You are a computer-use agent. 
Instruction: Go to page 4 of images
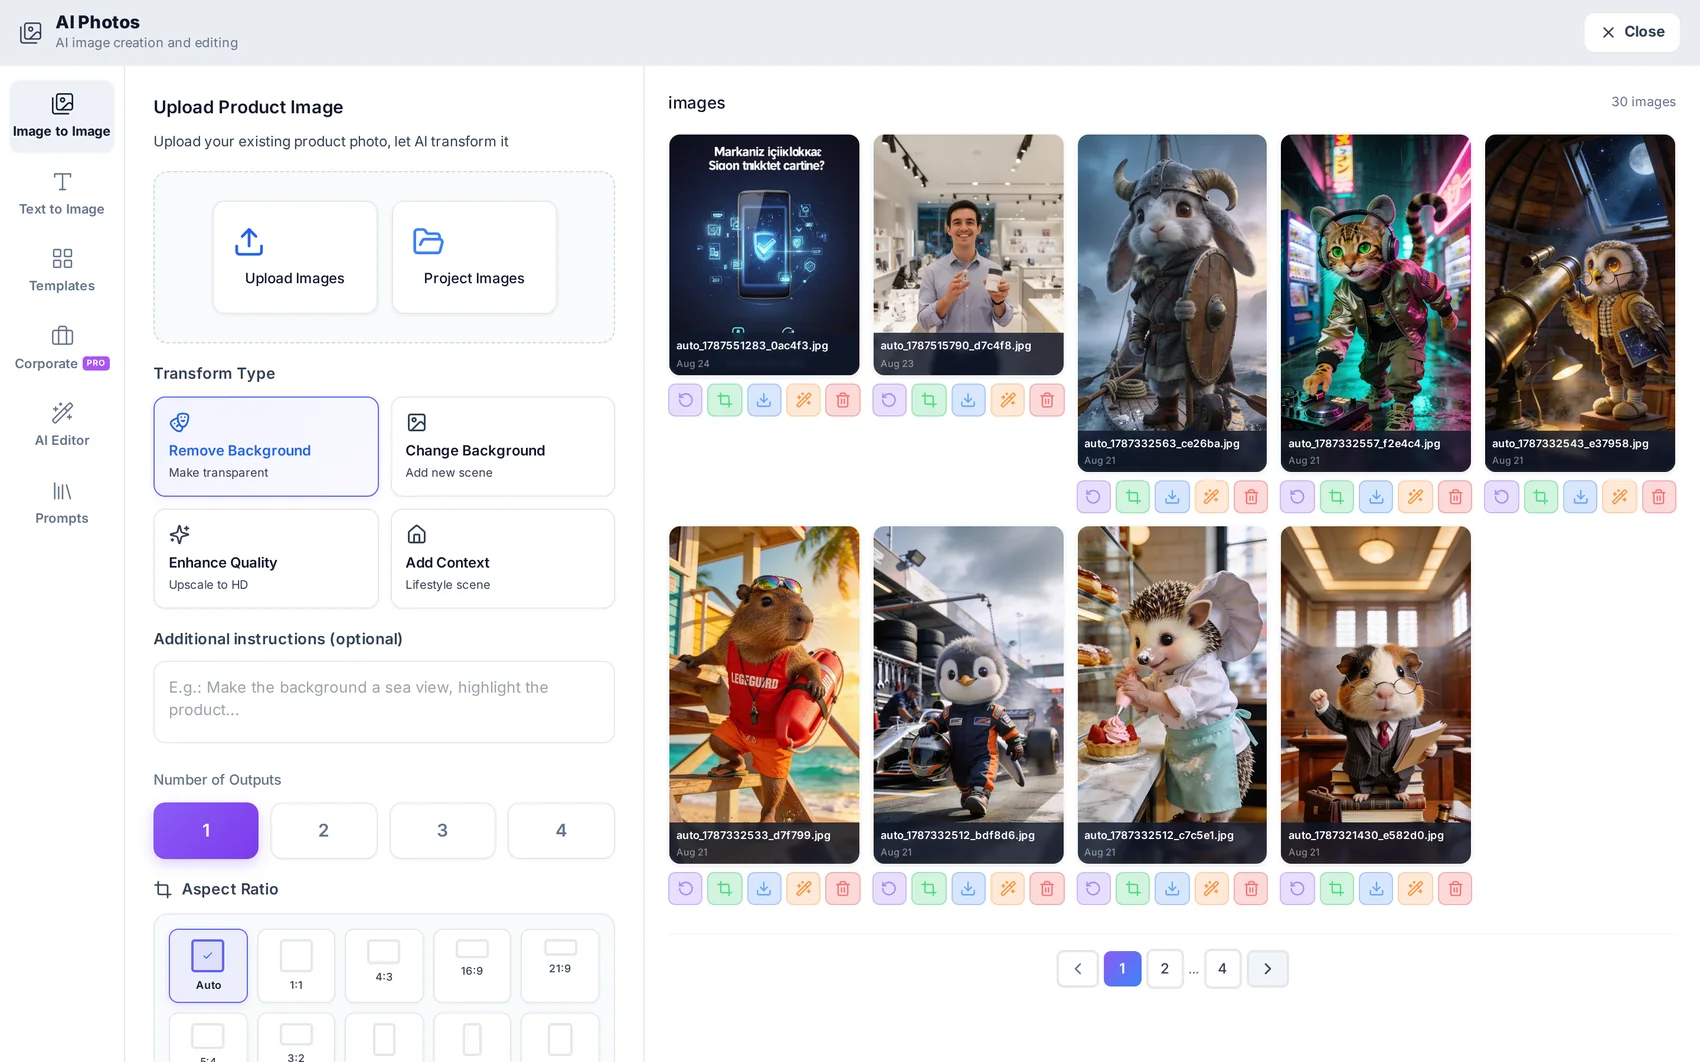point(1222,969)
